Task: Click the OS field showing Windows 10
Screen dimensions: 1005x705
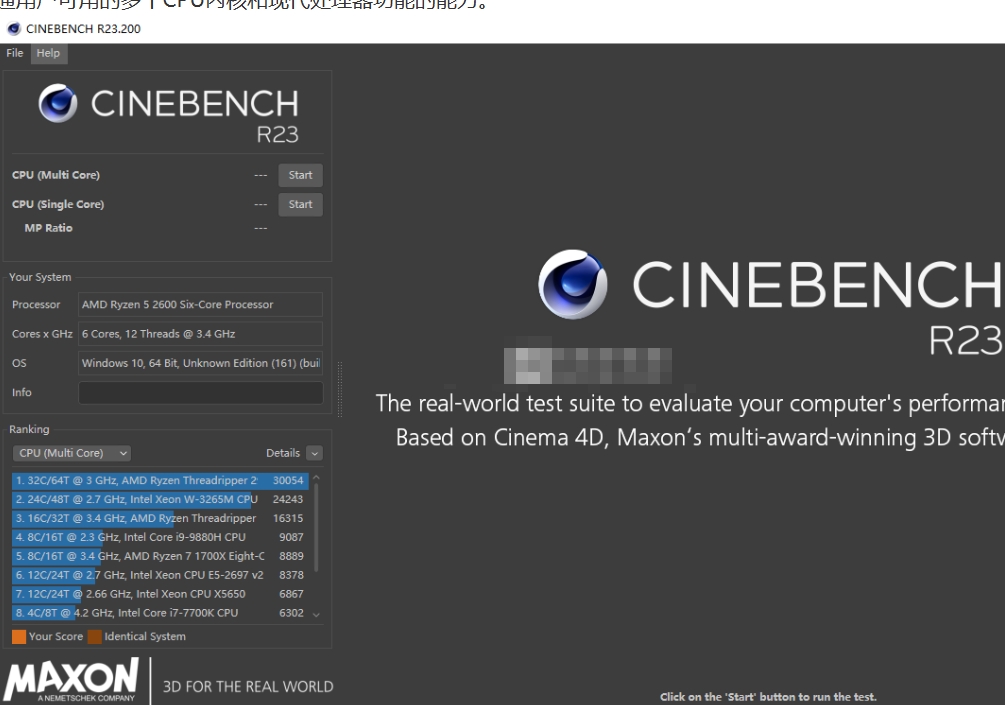Action: pyautogui.click(x=200, y=363)
